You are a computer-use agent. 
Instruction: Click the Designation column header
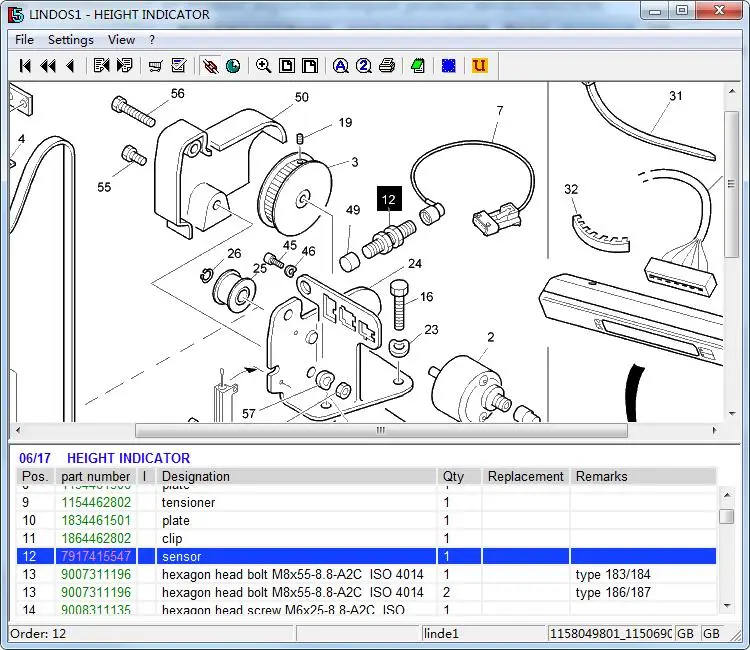[196, 477]
